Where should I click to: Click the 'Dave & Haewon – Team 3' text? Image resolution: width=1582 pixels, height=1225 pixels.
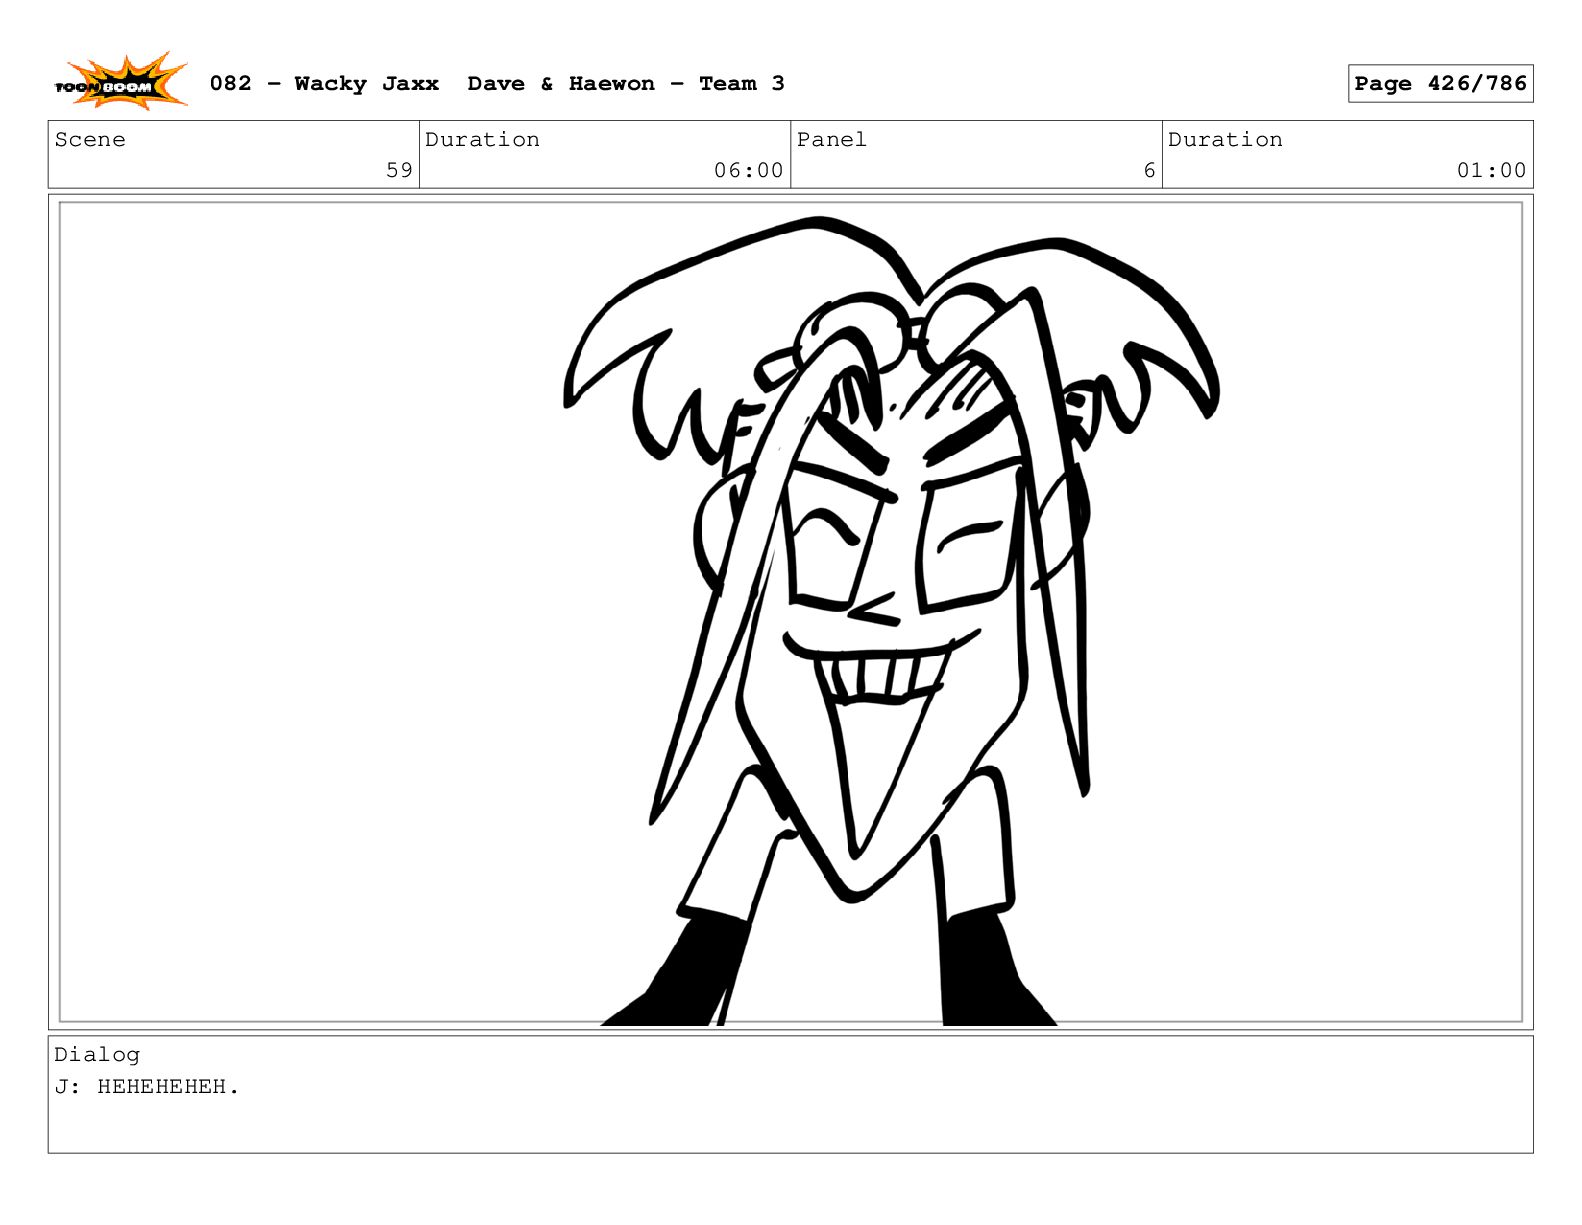click(626, 84)
